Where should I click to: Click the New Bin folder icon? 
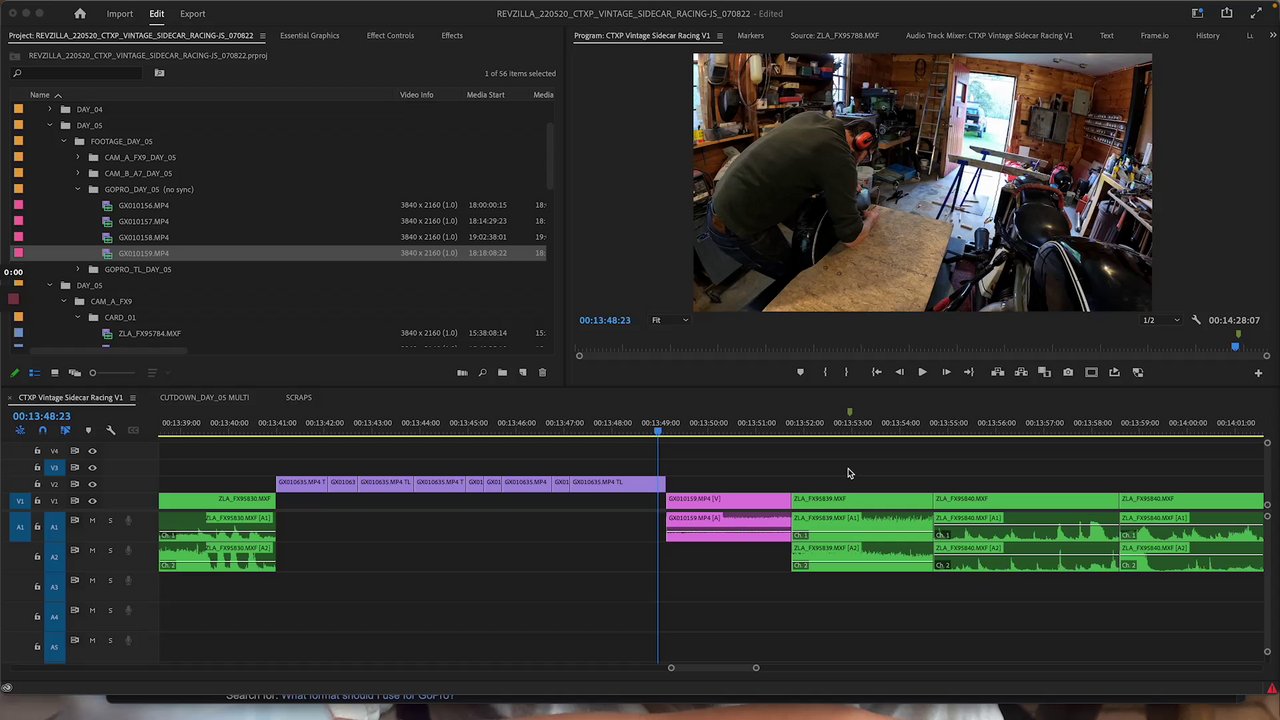(x=502, y=373)
